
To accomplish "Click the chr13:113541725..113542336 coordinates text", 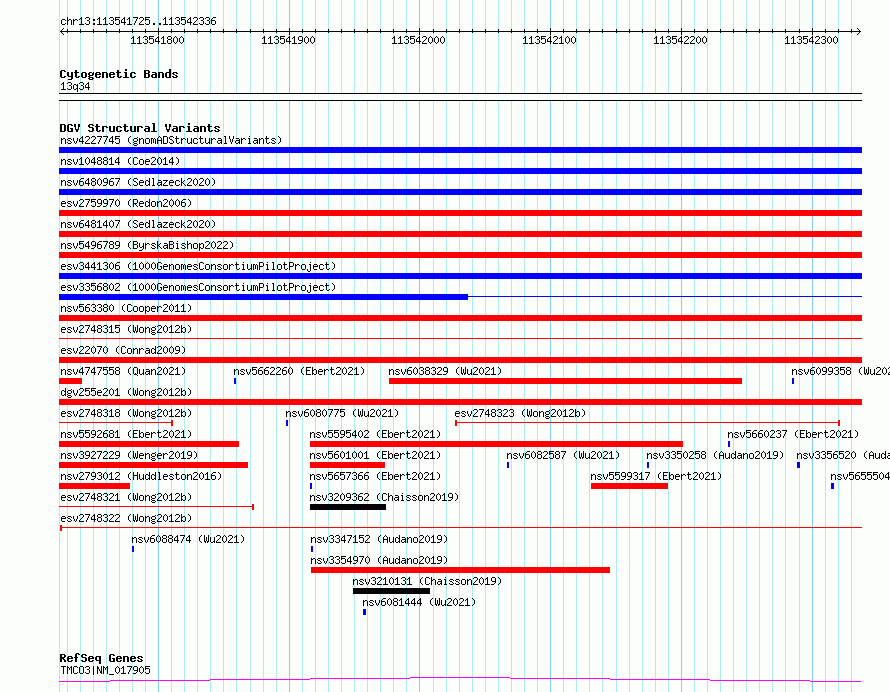I will pyautogui.click(x=138, y=22).
